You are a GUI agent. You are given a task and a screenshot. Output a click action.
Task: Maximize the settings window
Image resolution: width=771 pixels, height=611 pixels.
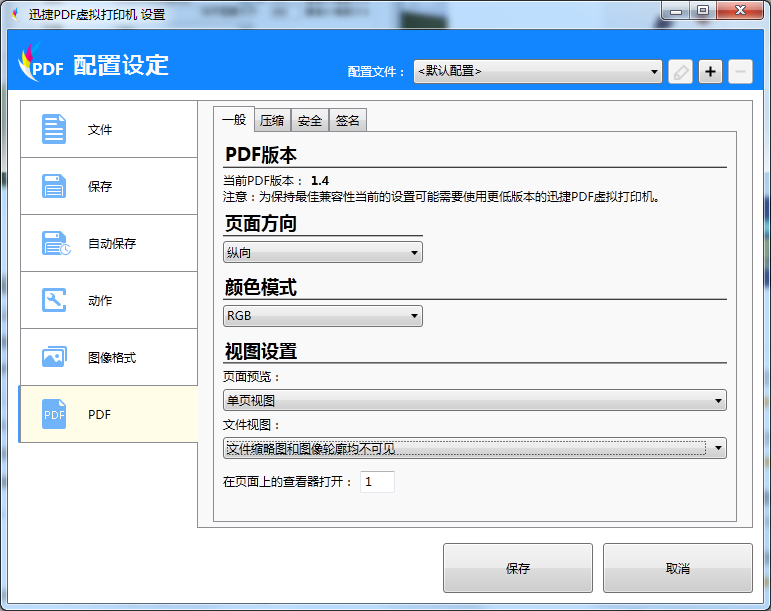703,11
